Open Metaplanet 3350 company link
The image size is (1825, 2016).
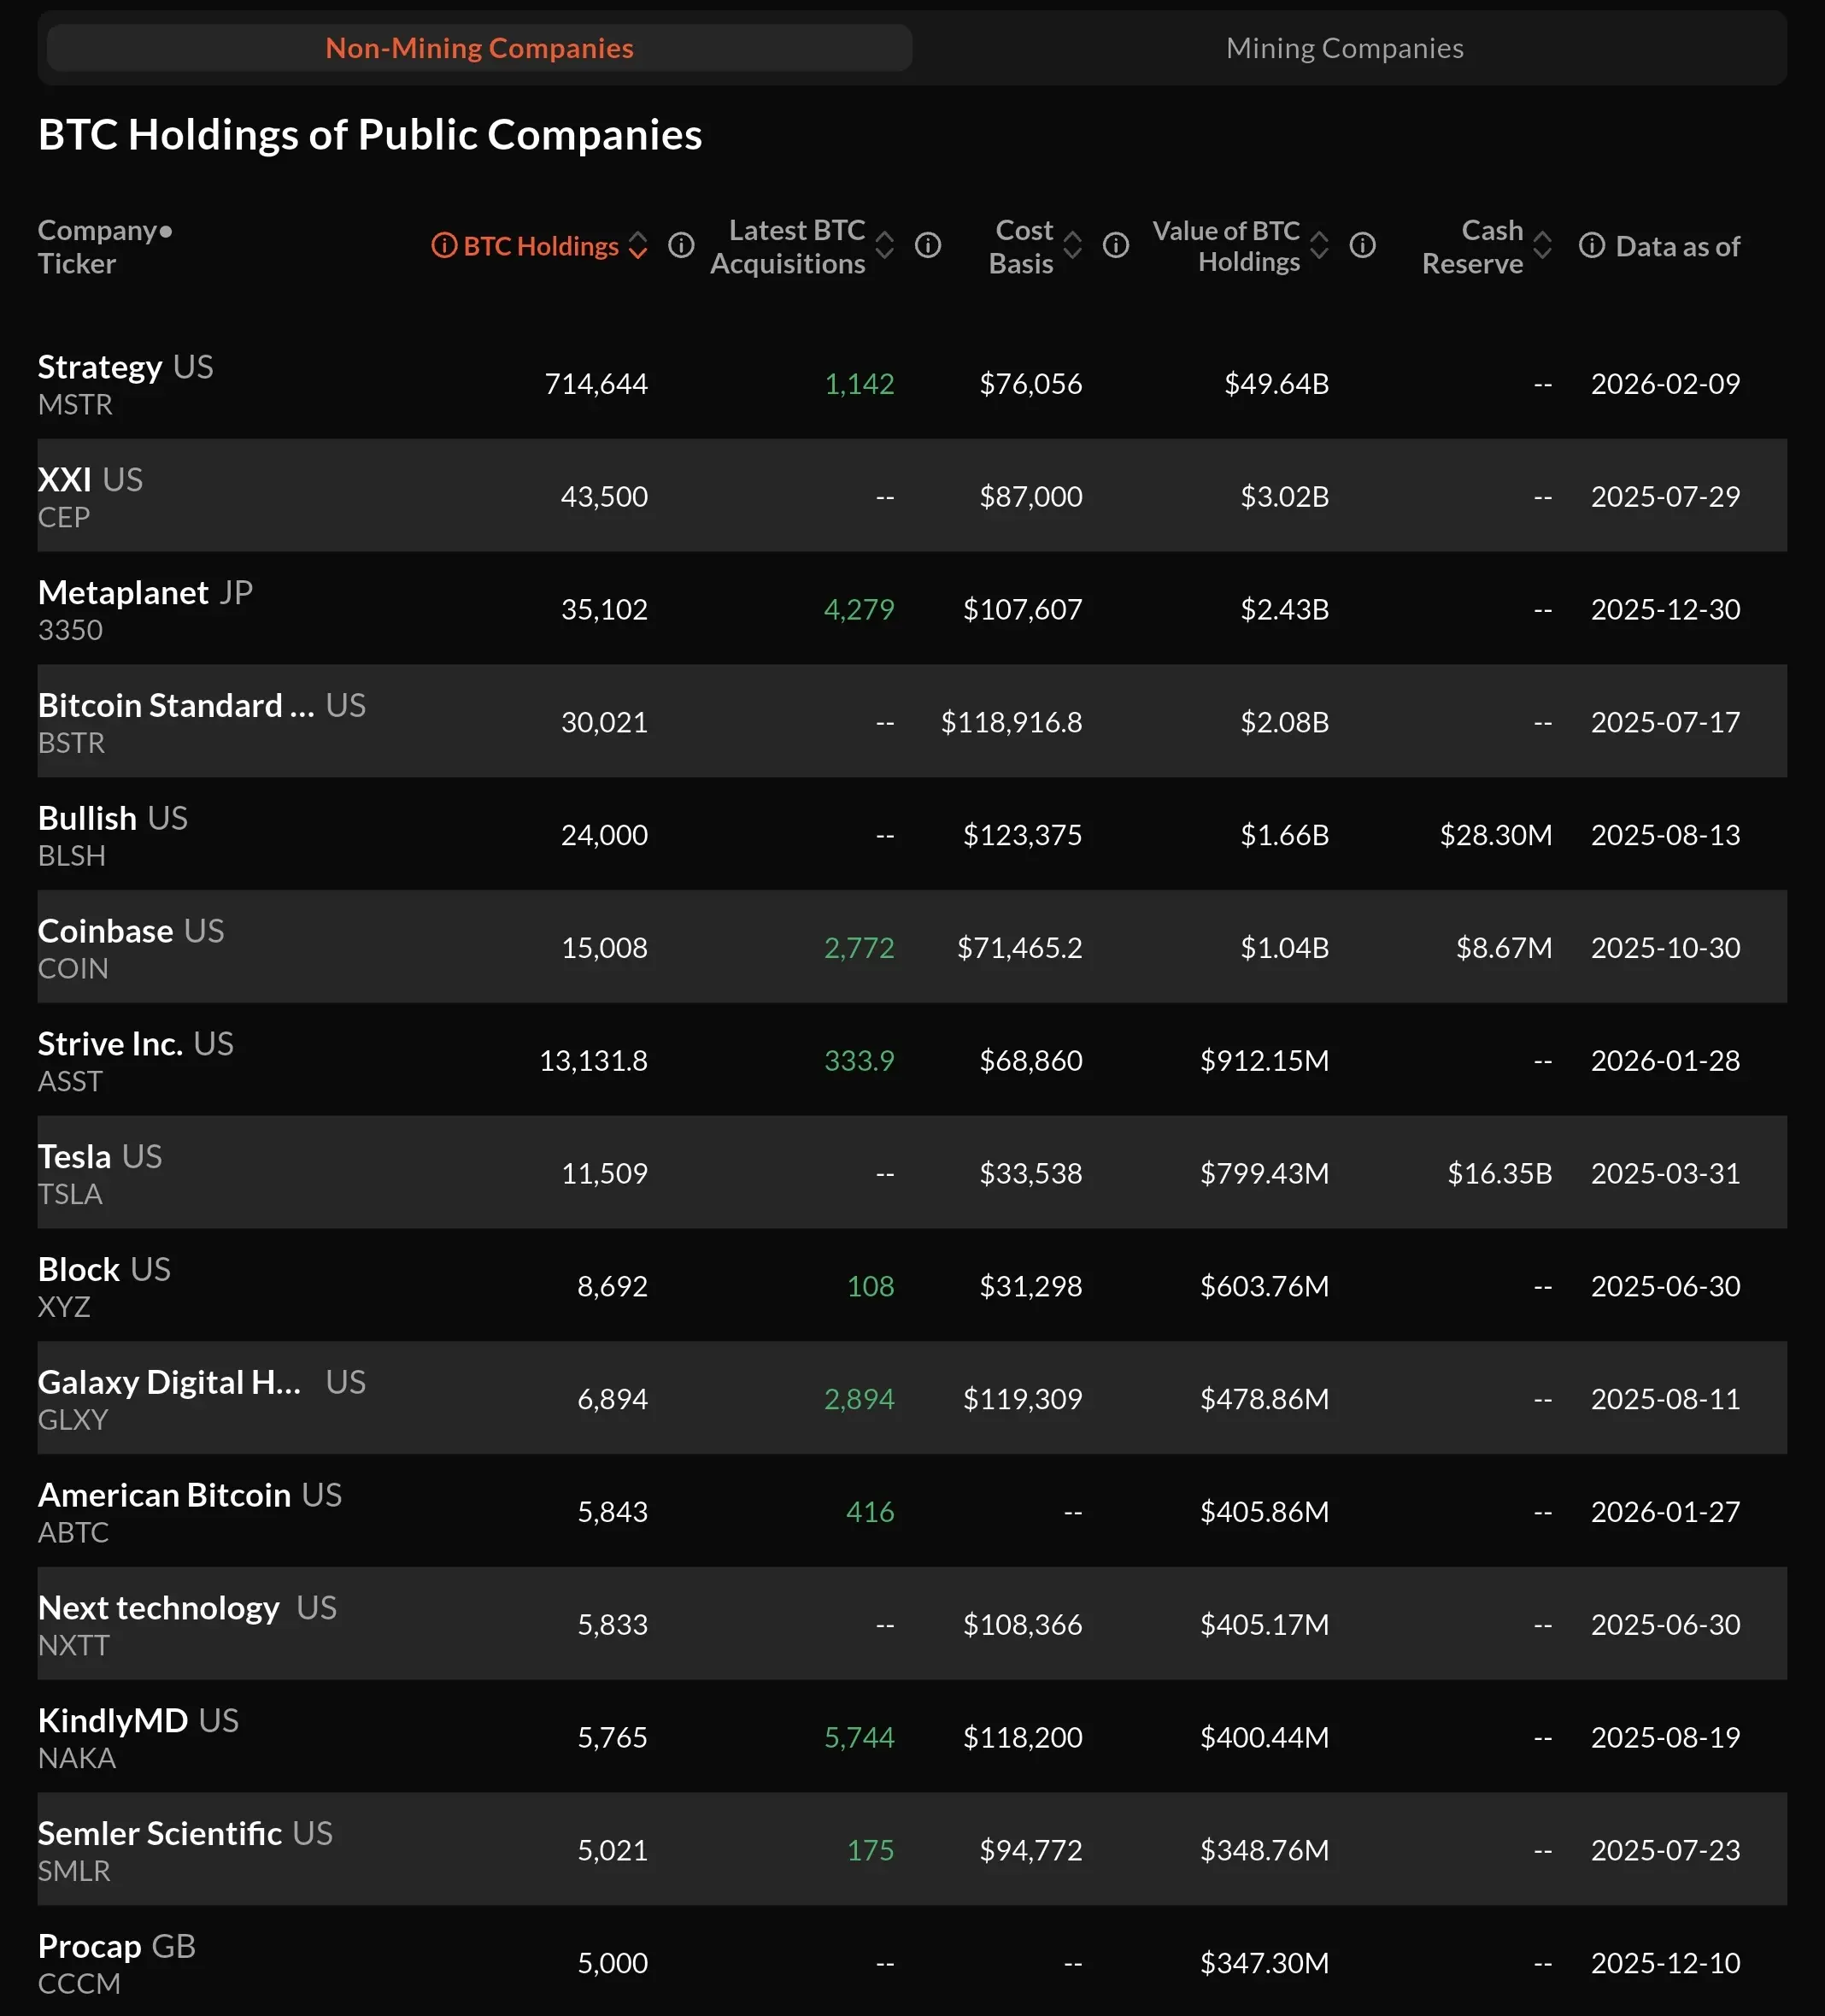coord(123,593)
